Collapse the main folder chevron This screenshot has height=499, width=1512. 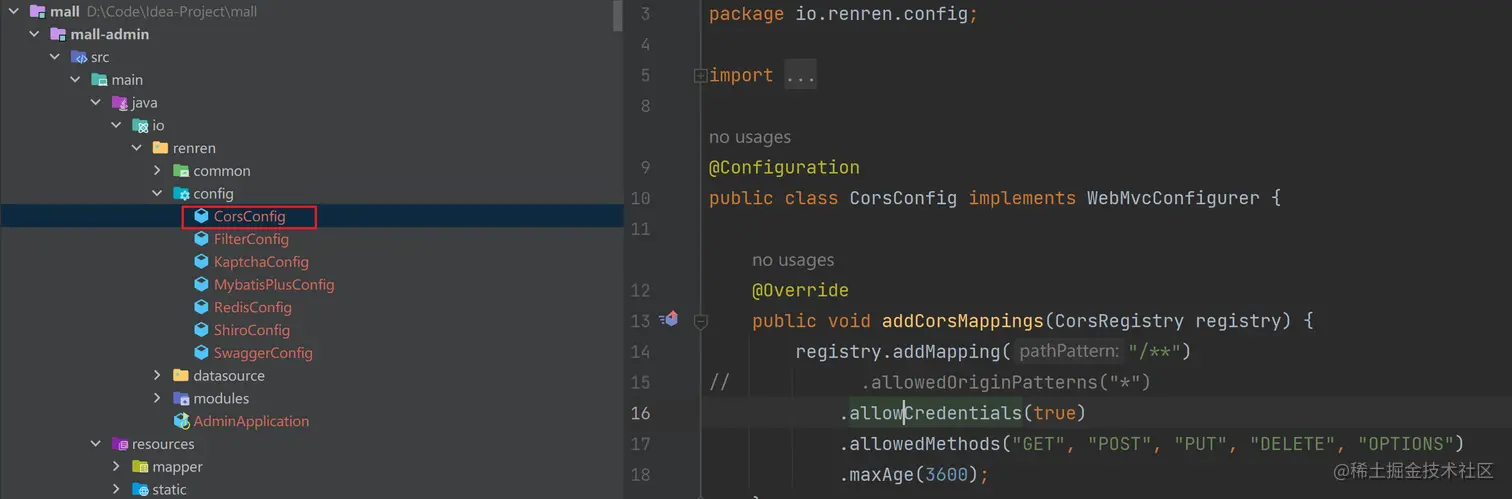click(75, 80)
